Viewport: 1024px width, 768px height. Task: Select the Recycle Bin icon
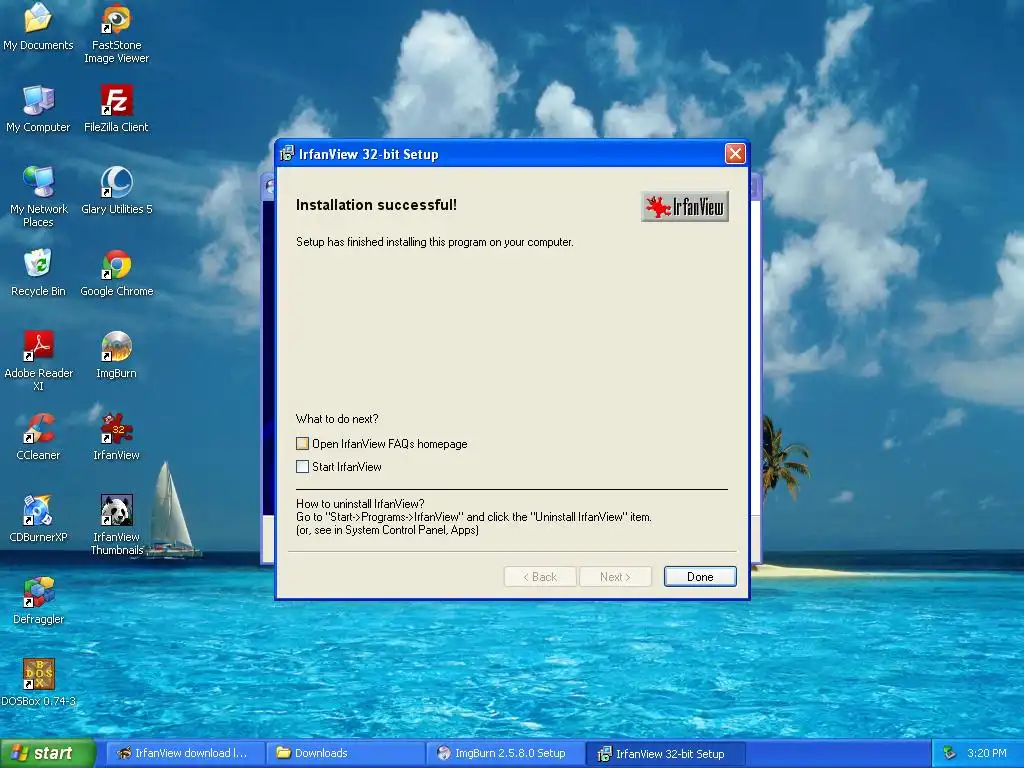38,272
